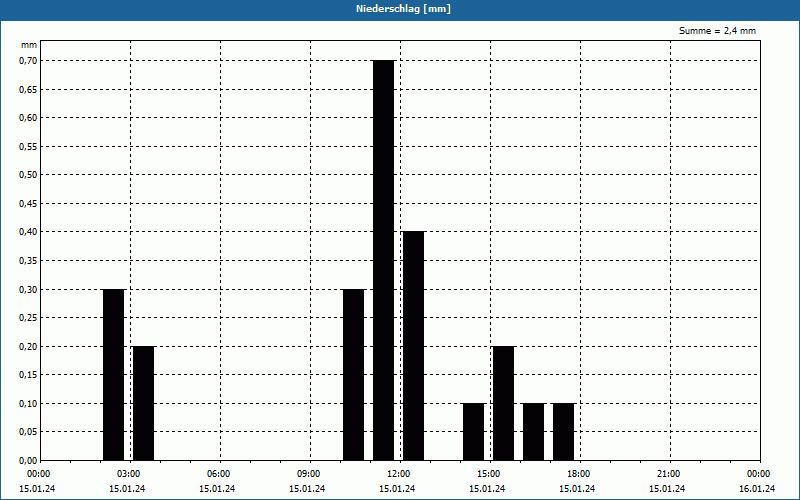Image resolution: width=800 pixels, height=500 pixels.
Task: Click the 03:00 time axis label
Action: (x=128, y=474)
